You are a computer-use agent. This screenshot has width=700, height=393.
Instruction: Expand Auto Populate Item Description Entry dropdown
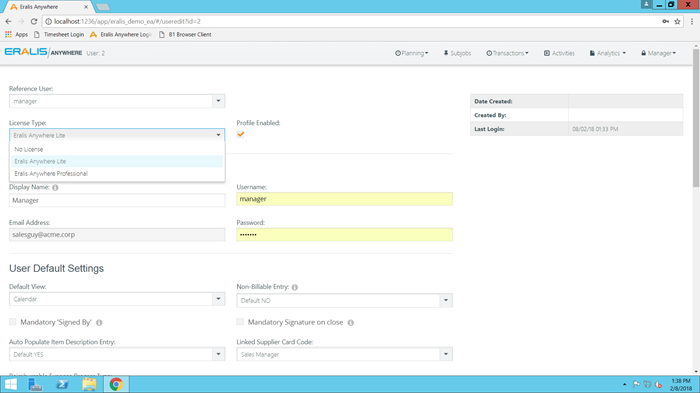(218, 354)
